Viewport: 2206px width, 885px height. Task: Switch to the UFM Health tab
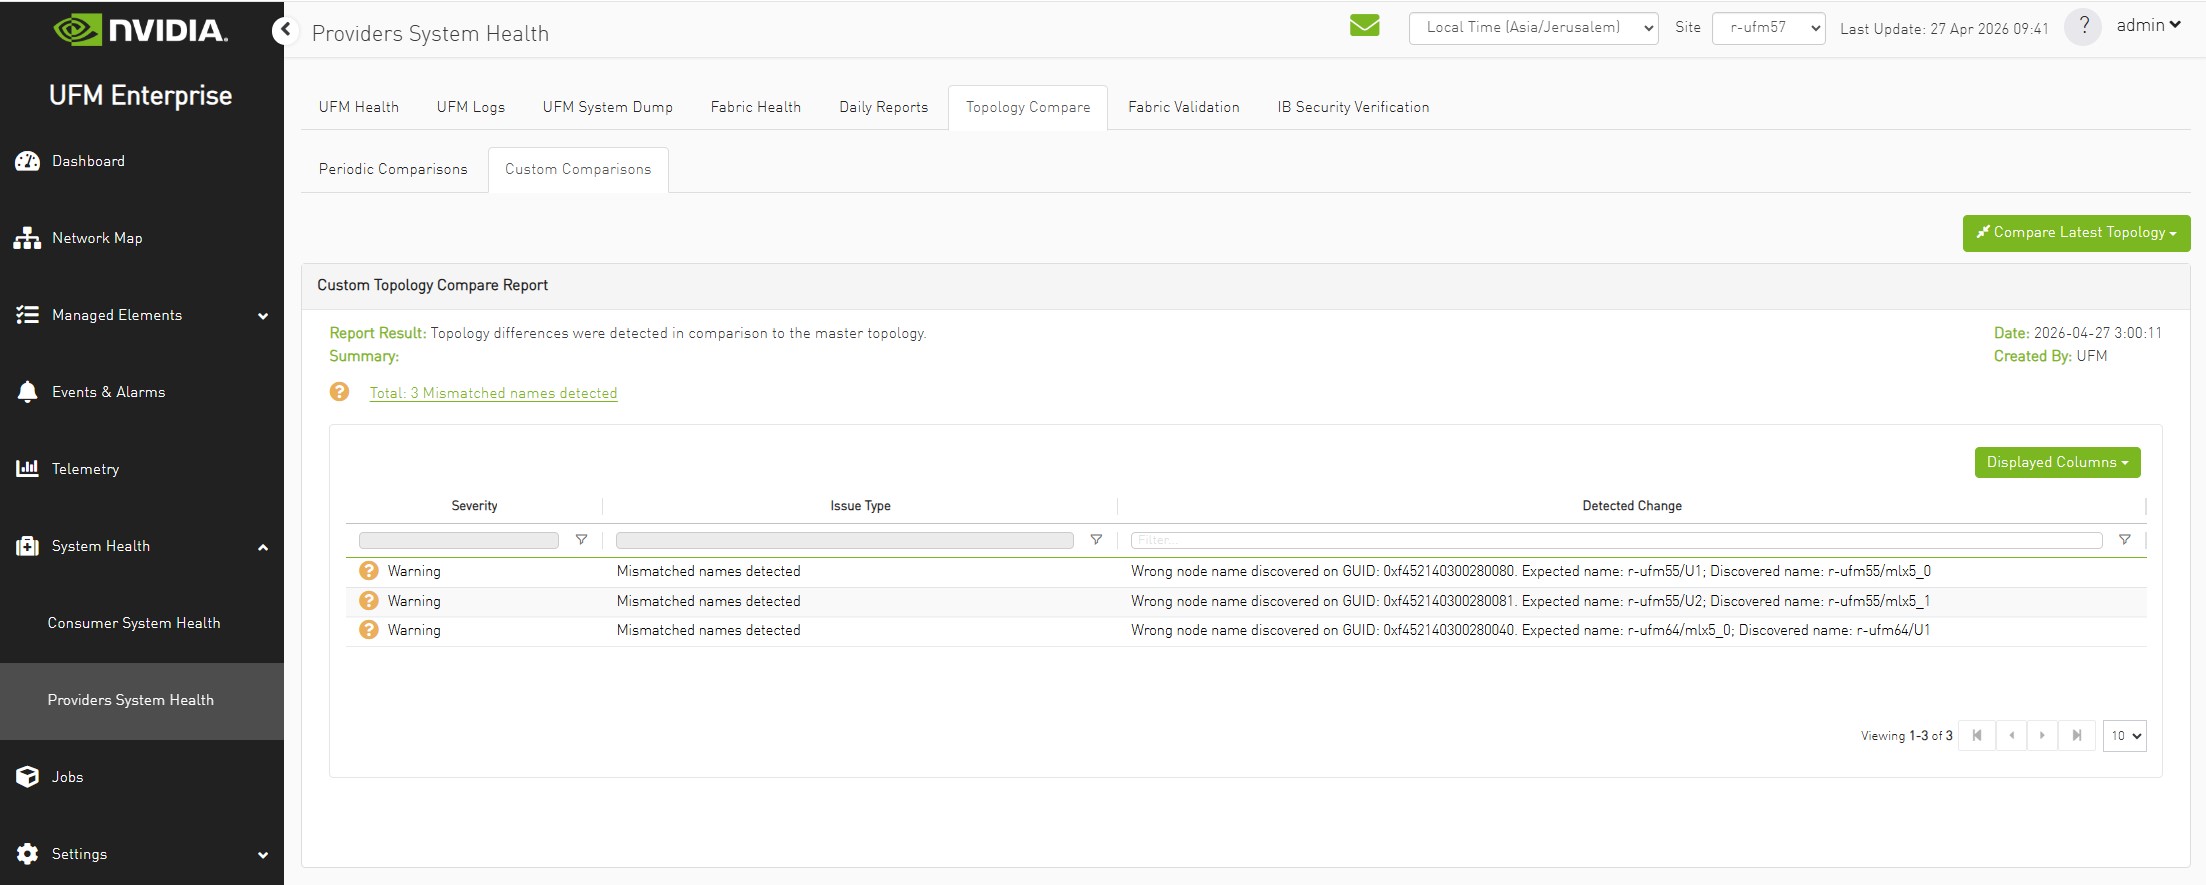(359, 107)
